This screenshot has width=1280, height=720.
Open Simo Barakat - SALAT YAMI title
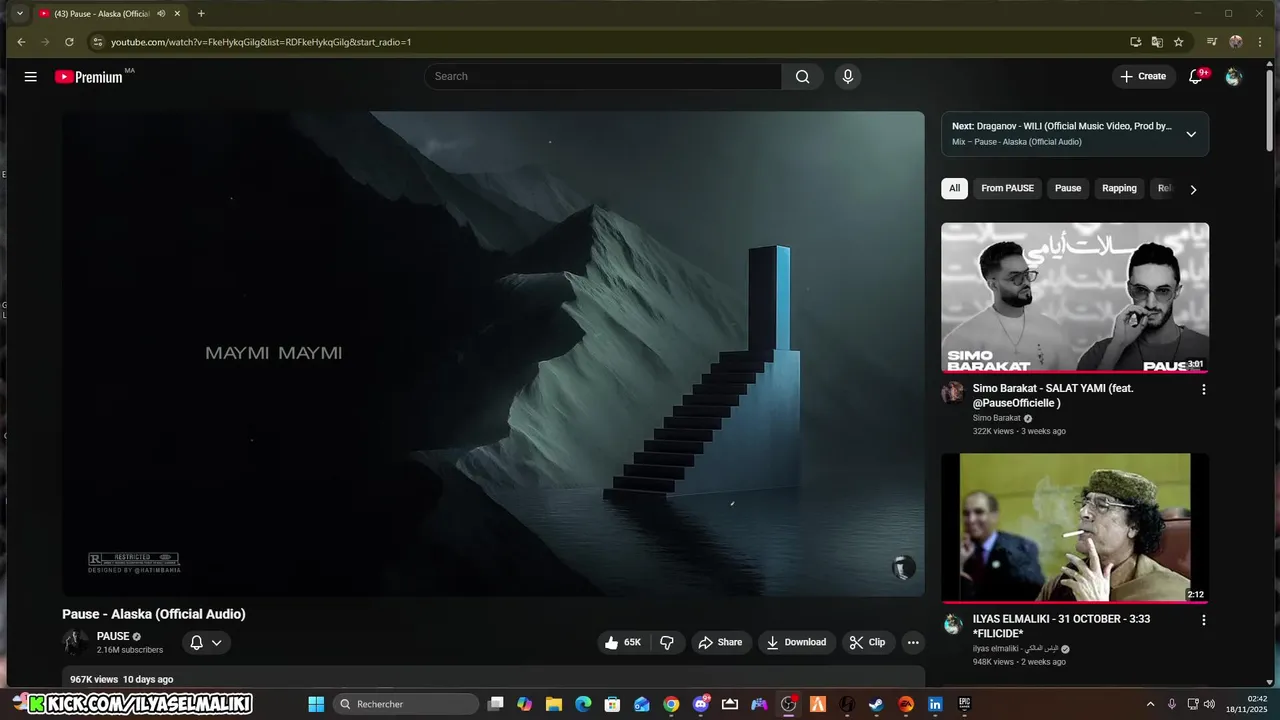[1053, 395]
